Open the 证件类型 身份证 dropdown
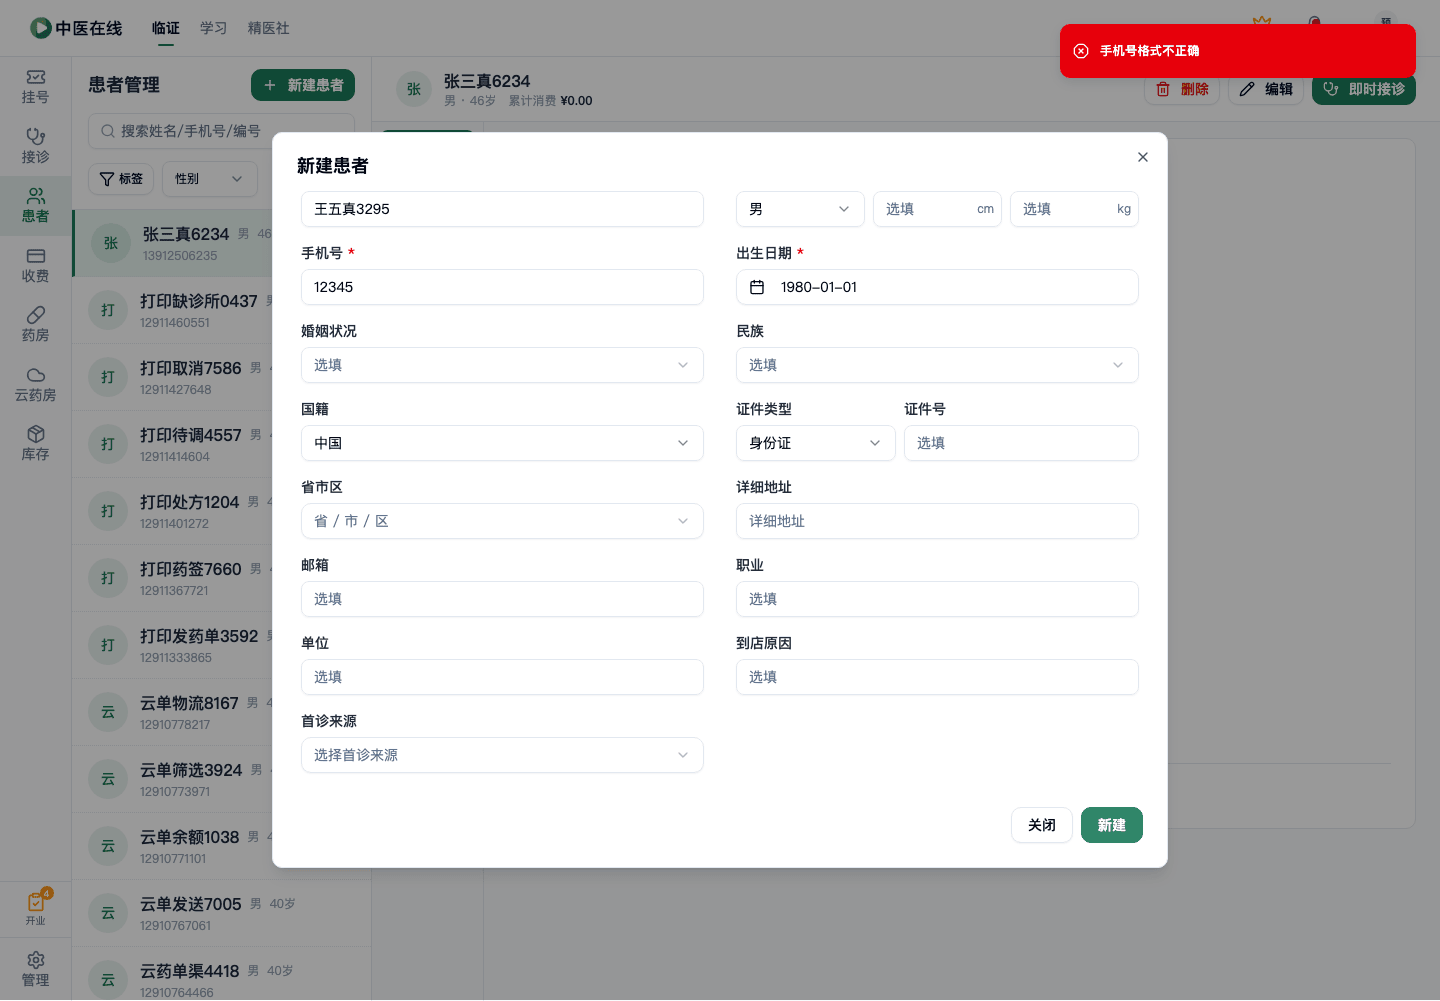The width and height of the screenshot is (1440, 1001). (x=816, y=443)
